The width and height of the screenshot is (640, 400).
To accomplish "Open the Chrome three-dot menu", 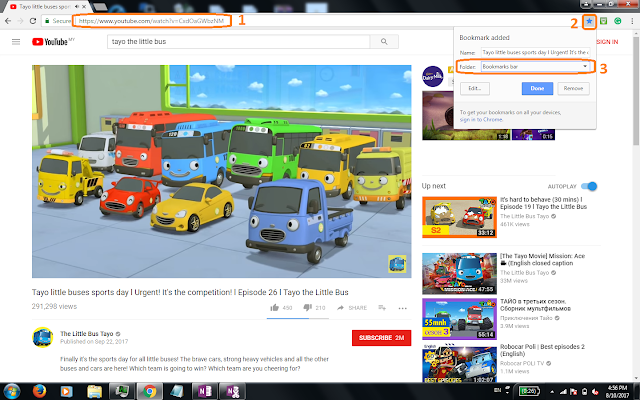I will [x=632, y=21].
